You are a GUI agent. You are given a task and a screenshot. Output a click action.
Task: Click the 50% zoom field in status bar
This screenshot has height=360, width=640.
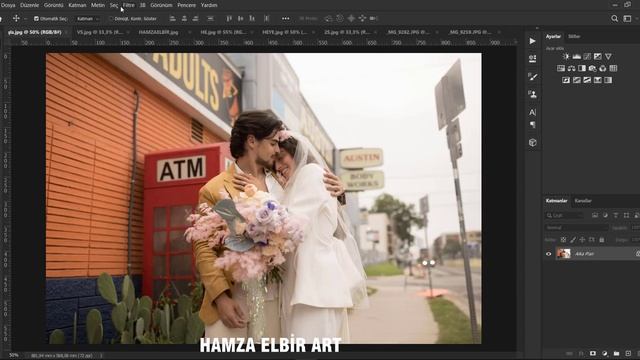click(13, 356)
